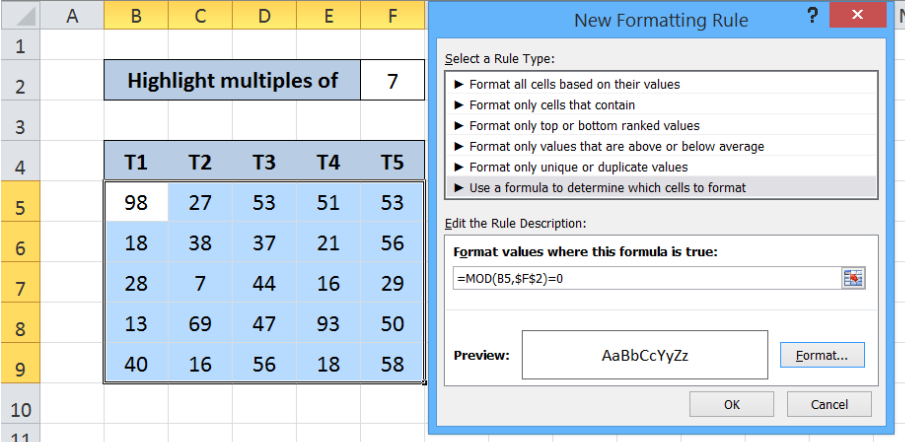Click the T5 header cell
The width and height of the screenshot is (905, 442).
pyautogui.click(x=392, y=160)
